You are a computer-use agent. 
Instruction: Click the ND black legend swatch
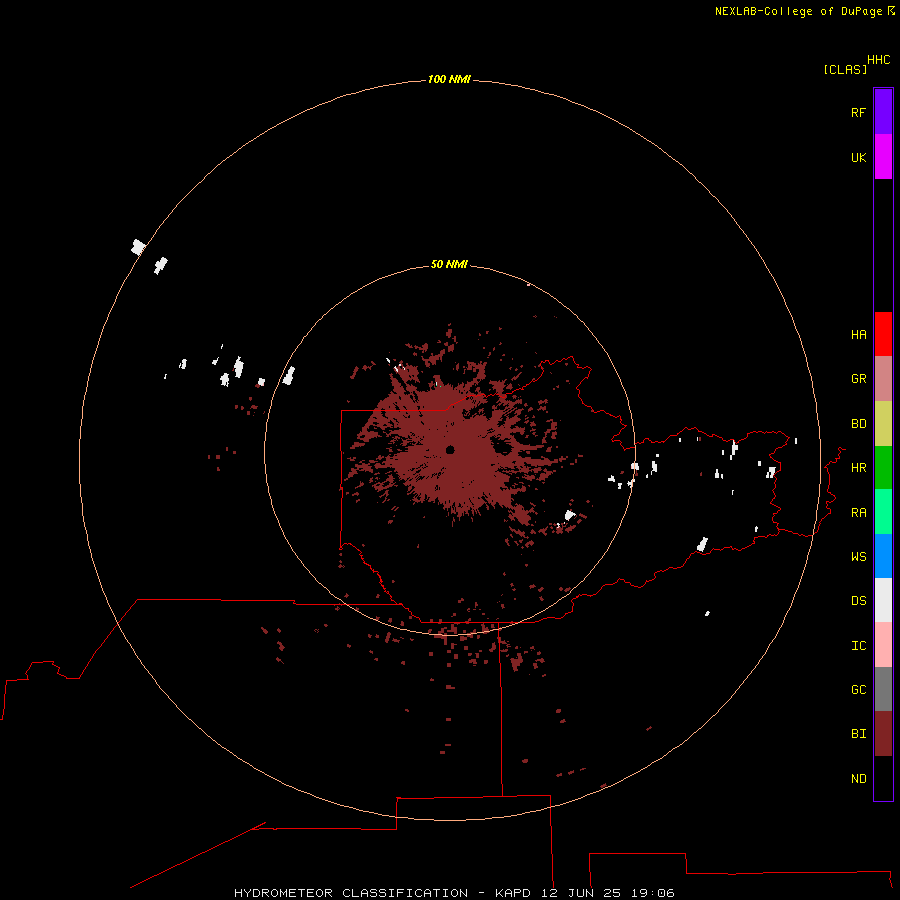click(883, 778)
